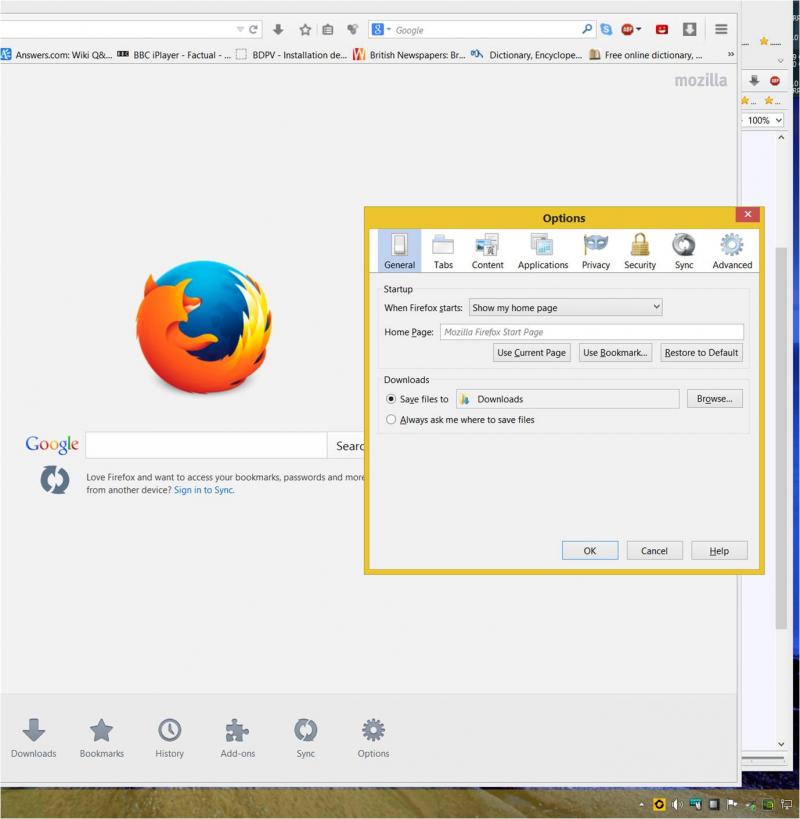The height and width of the screenshot is (819, 800).
Task: Open the 100% zoom level dropdown
Action: tap(764, 120)
